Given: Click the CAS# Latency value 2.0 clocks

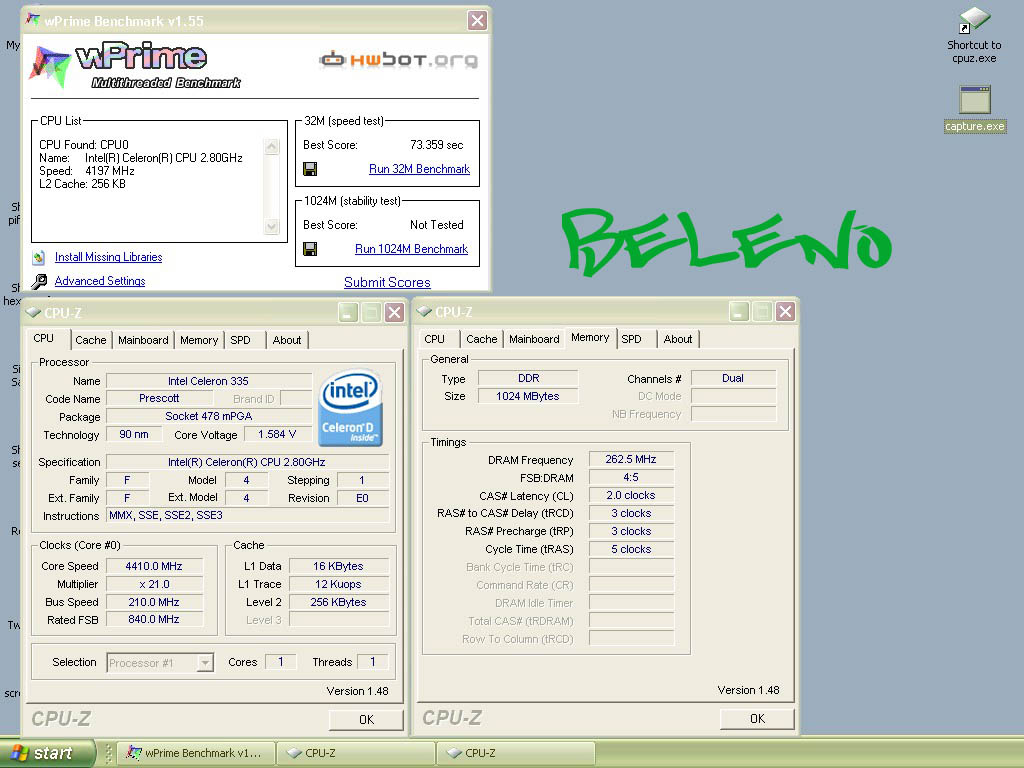Looking at the screenshot, I should [631, 495].
